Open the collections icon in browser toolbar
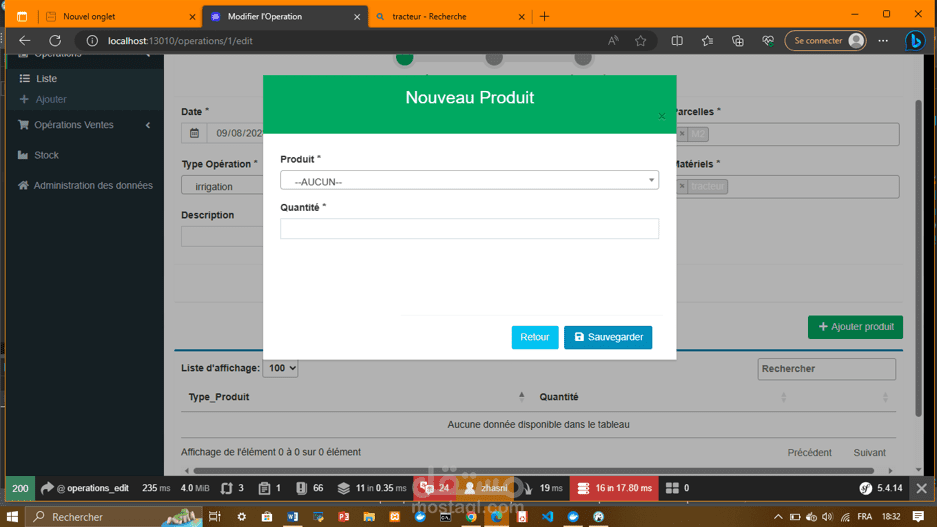This screenshot has width=937, height=528. [738, 41]
